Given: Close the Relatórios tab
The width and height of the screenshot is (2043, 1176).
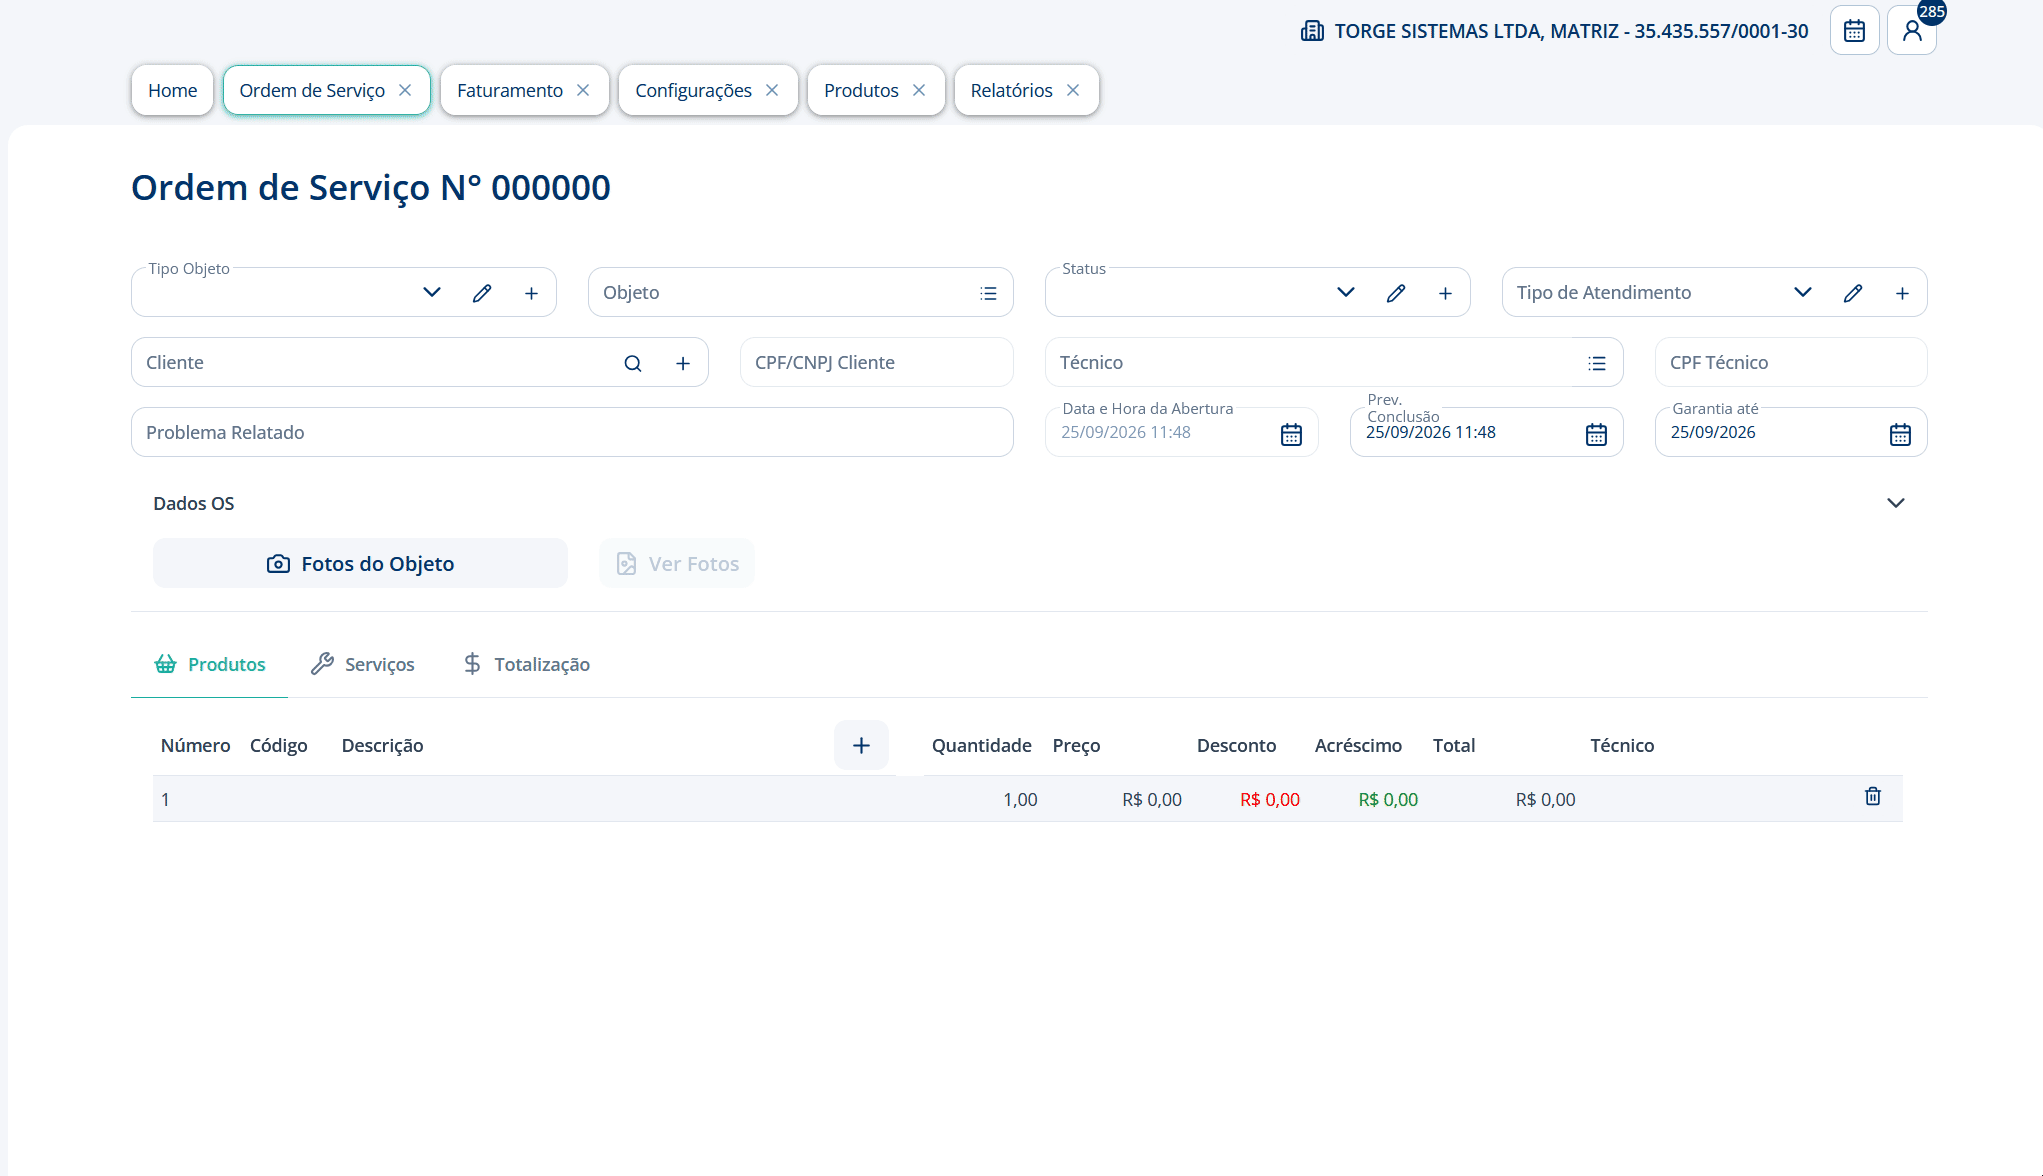Looking at the screenshot, I should click(1073, 90).
